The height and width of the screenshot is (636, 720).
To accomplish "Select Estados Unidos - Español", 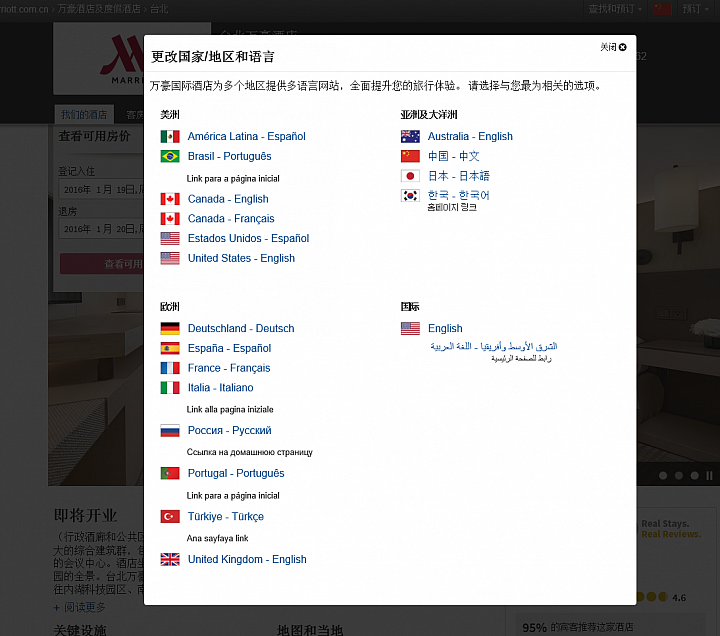I will [x=248, y=238].
